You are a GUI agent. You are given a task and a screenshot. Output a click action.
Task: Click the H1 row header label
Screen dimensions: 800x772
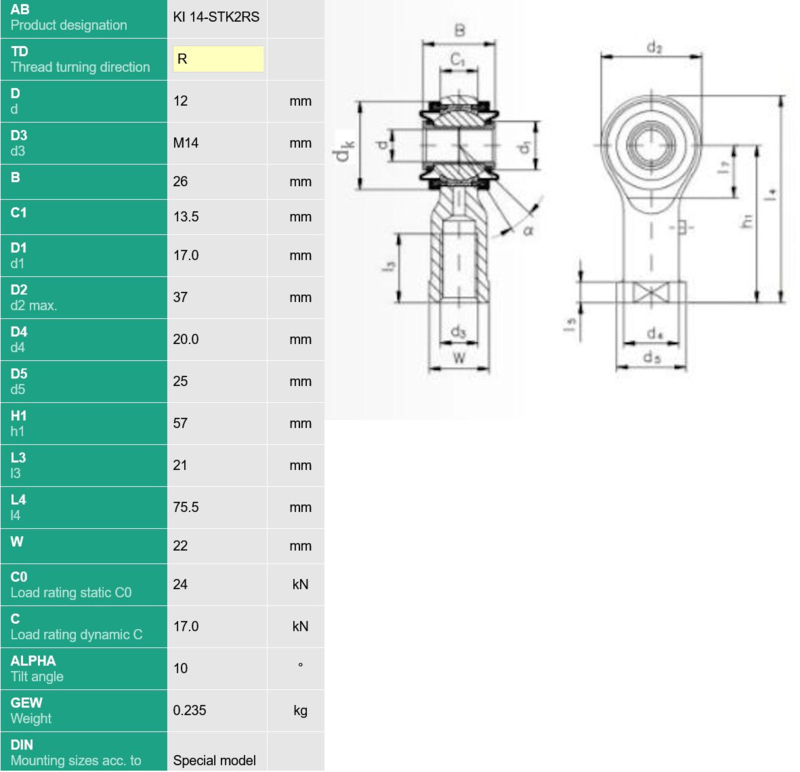[x=18, y=416]
